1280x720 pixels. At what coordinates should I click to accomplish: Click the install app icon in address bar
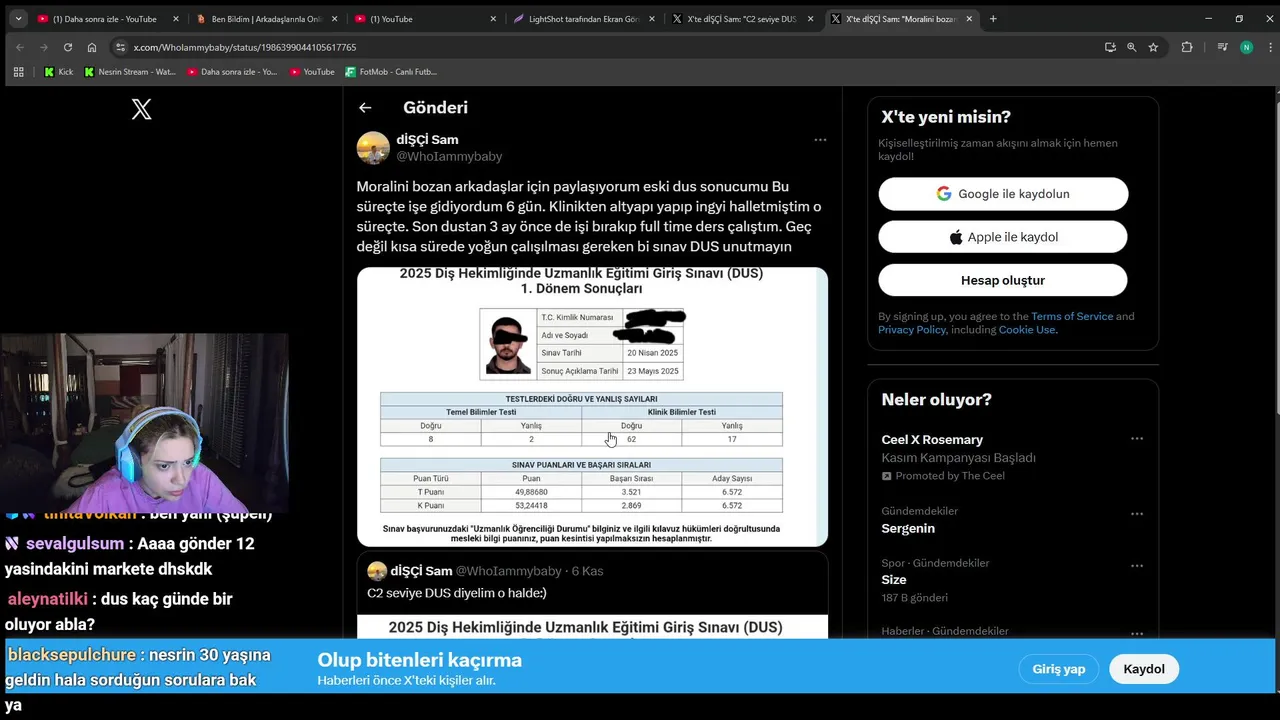(1110, 47)
